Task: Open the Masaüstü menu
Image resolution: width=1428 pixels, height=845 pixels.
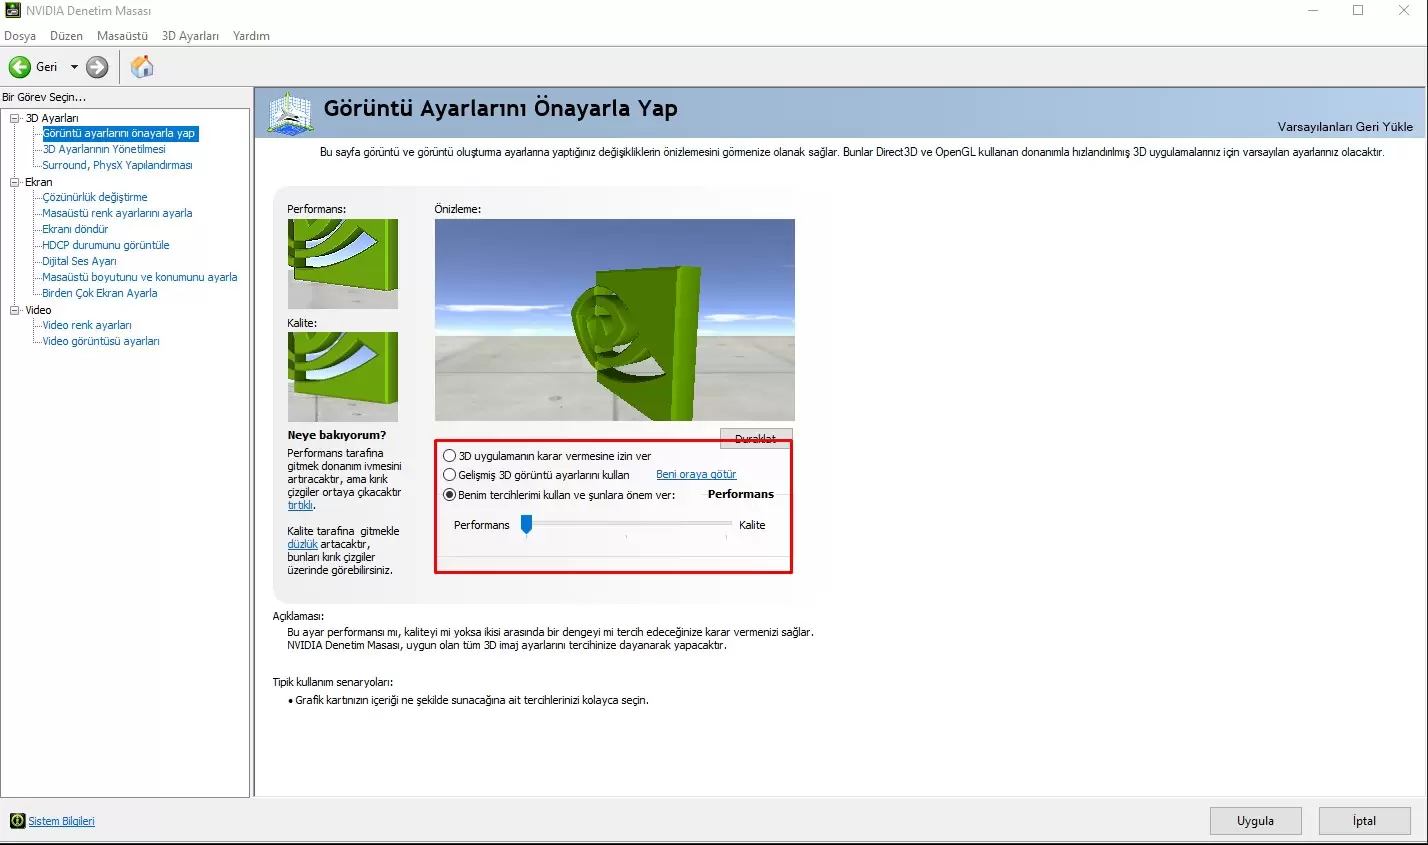Action: [x=122, y=36]
